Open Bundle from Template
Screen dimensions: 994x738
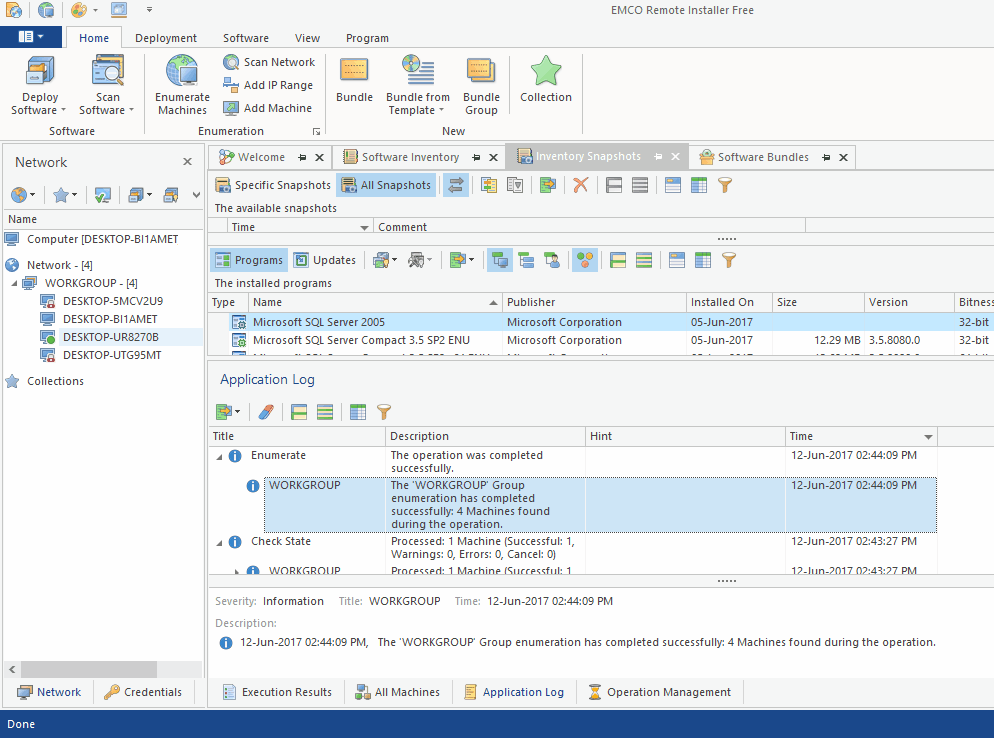coord(418,85)
